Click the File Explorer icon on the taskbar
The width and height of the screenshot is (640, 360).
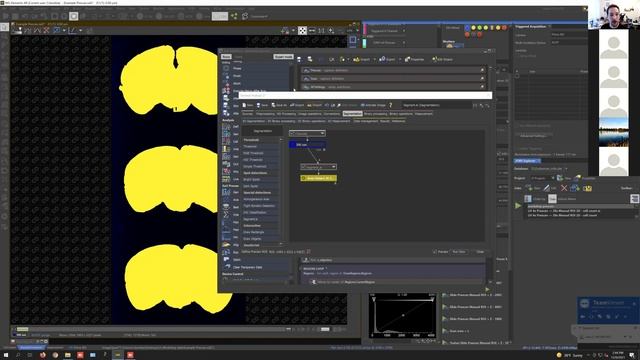(x=67, y=355)
